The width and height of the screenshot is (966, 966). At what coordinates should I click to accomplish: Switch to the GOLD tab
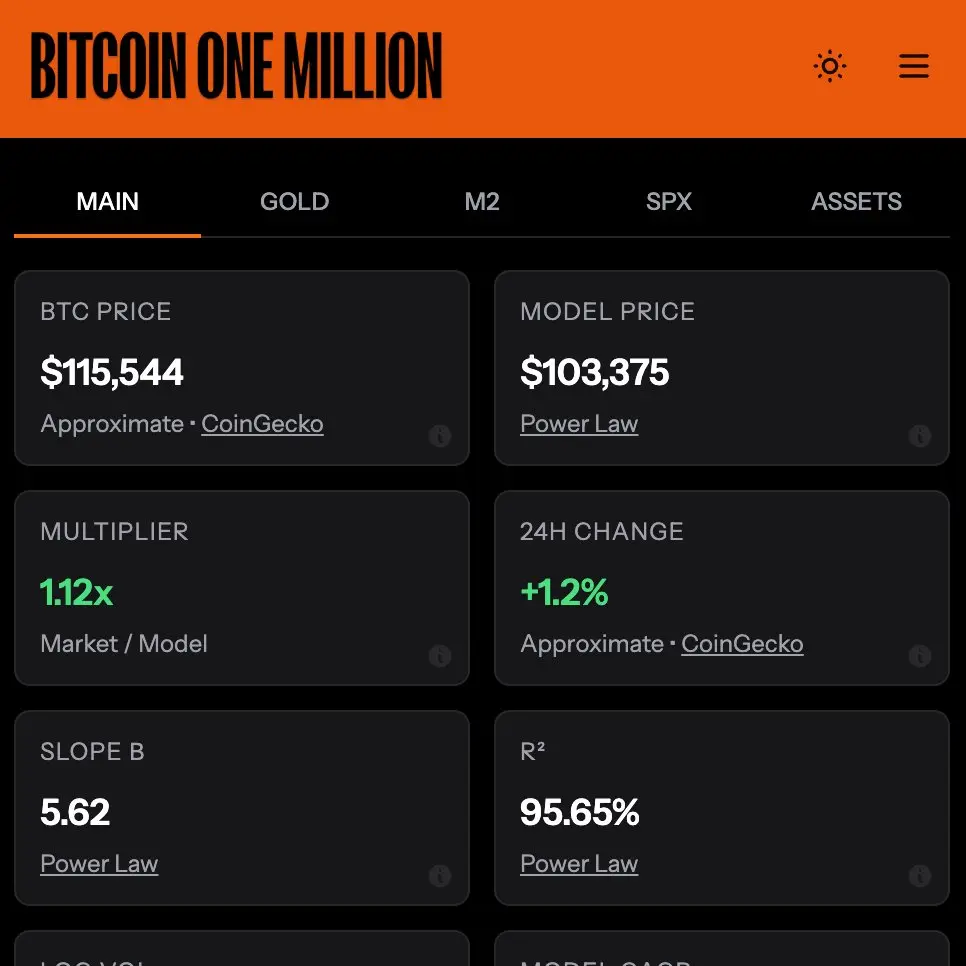point(294,202)
